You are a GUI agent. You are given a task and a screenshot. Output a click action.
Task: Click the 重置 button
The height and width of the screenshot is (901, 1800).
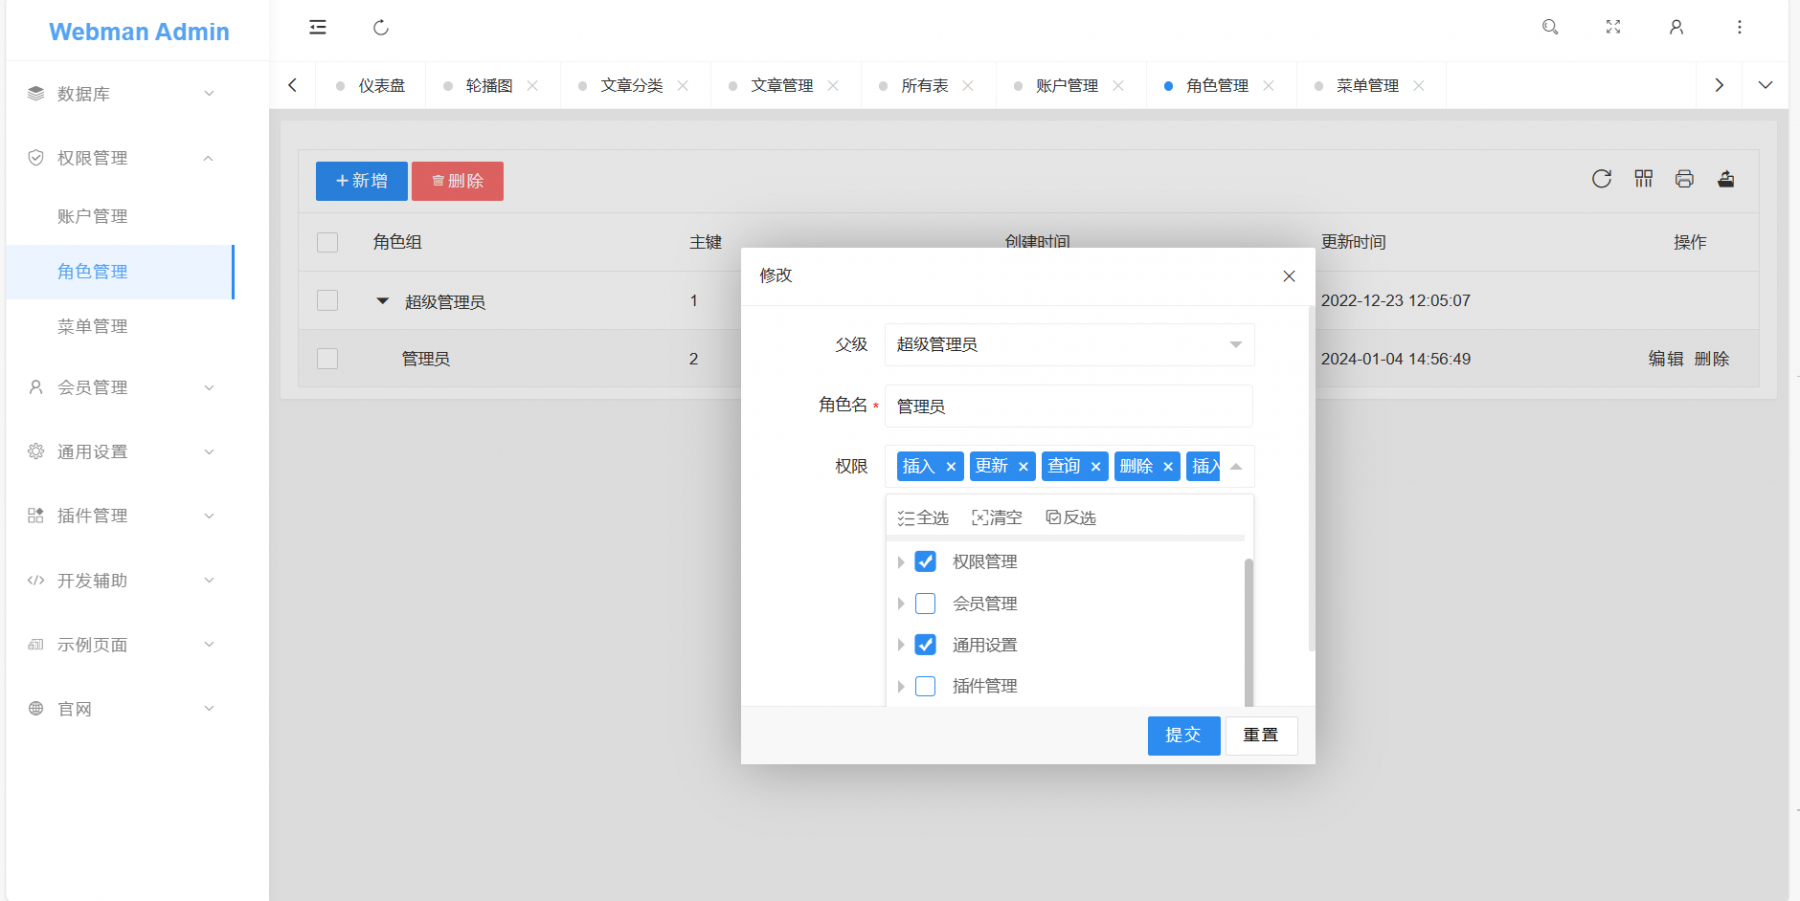coord(1261,735)
